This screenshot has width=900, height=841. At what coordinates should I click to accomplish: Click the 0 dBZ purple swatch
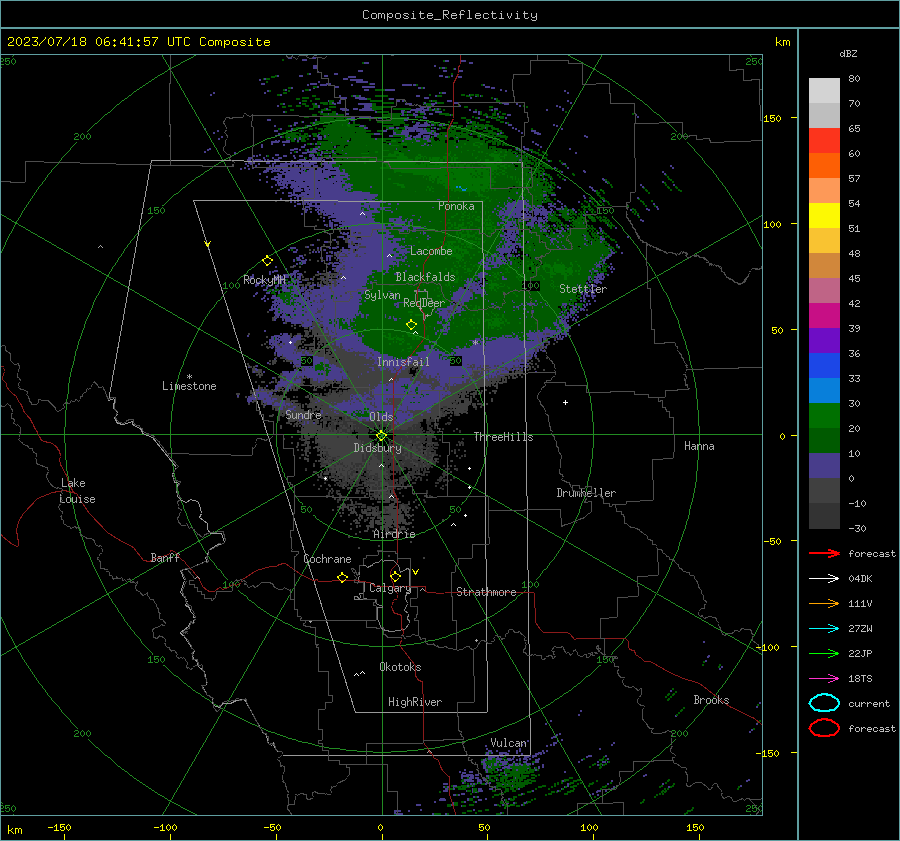(x=824, y=466)
